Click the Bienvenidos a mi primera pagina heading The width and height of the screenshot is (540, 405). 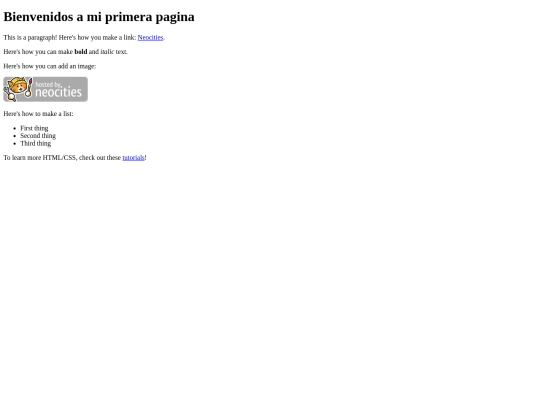pyautogui.click(x=99, y=17)
